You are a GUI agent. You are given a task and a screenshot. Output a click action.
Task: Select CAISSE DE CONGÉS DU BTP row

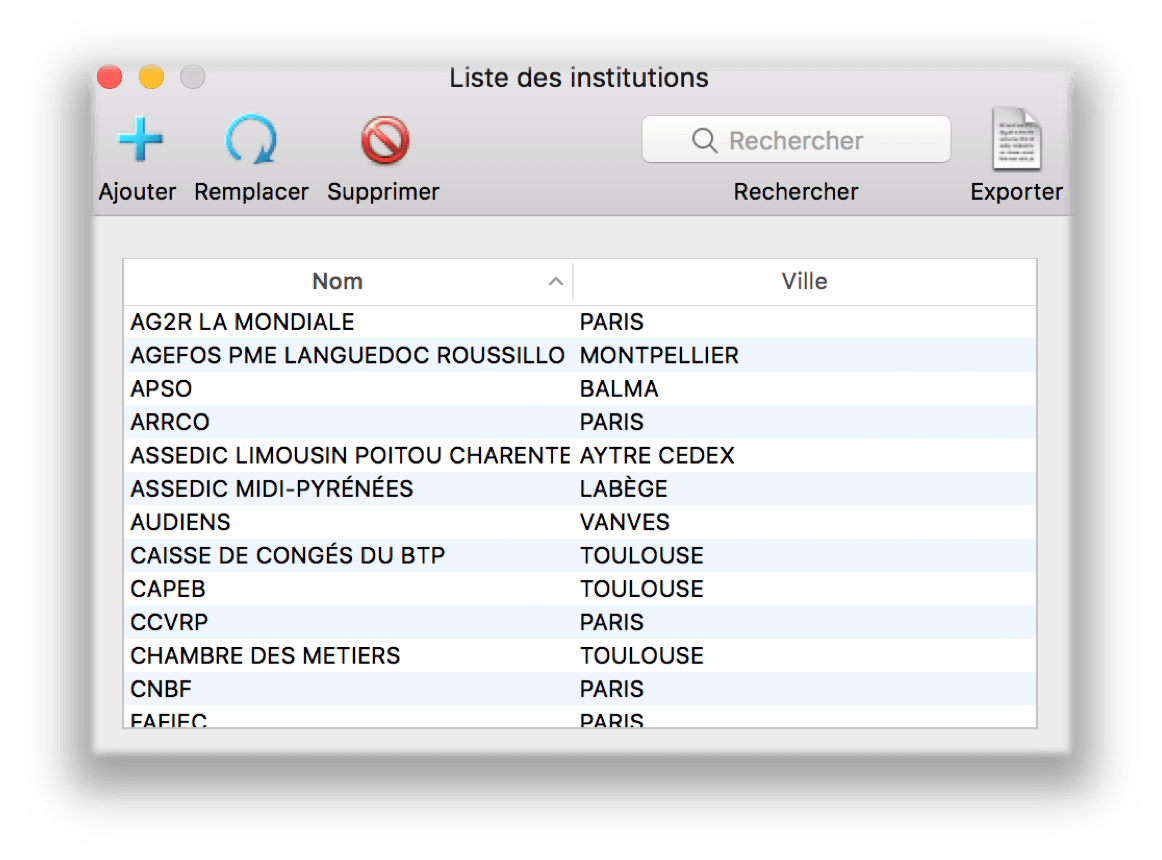tap(580, 555)
